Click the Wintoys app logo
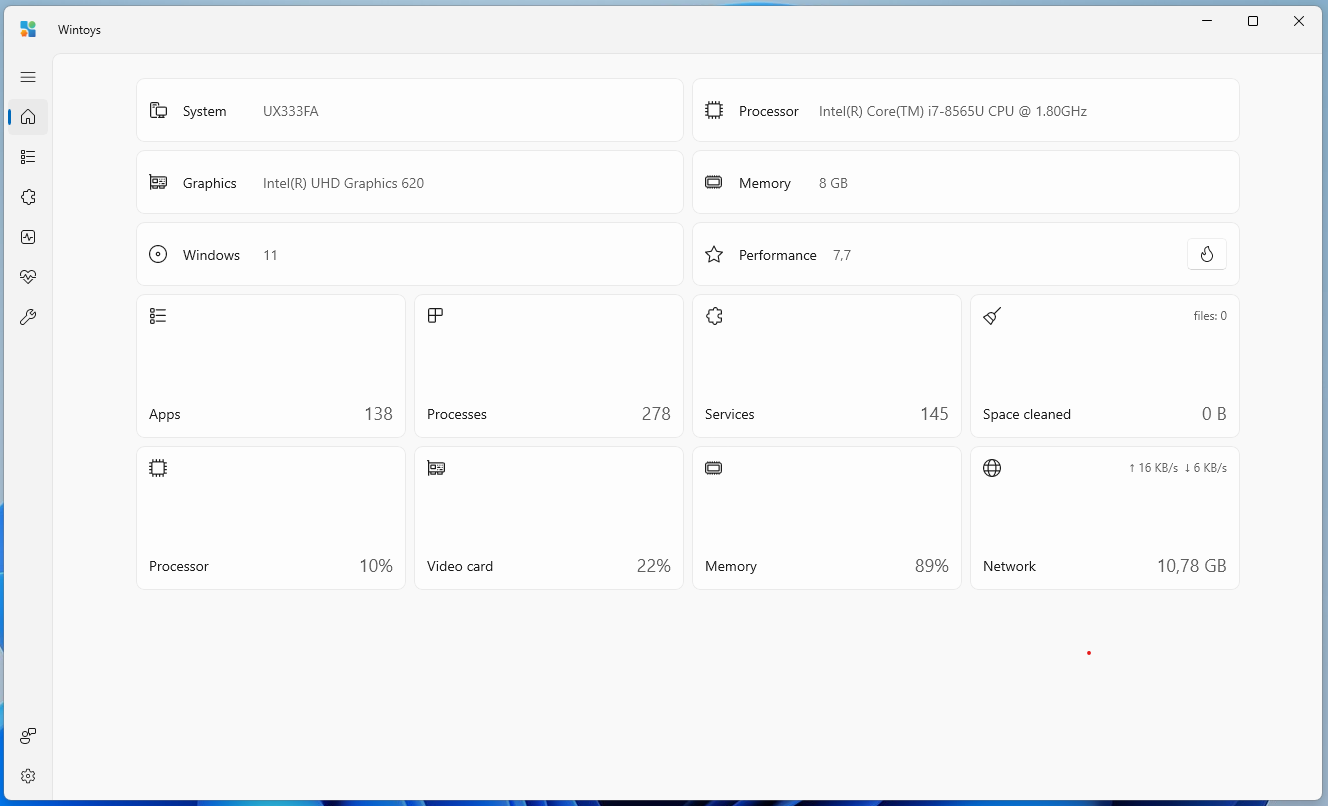1328x806 pixels. pyautogui.click(x=28, y=29)
